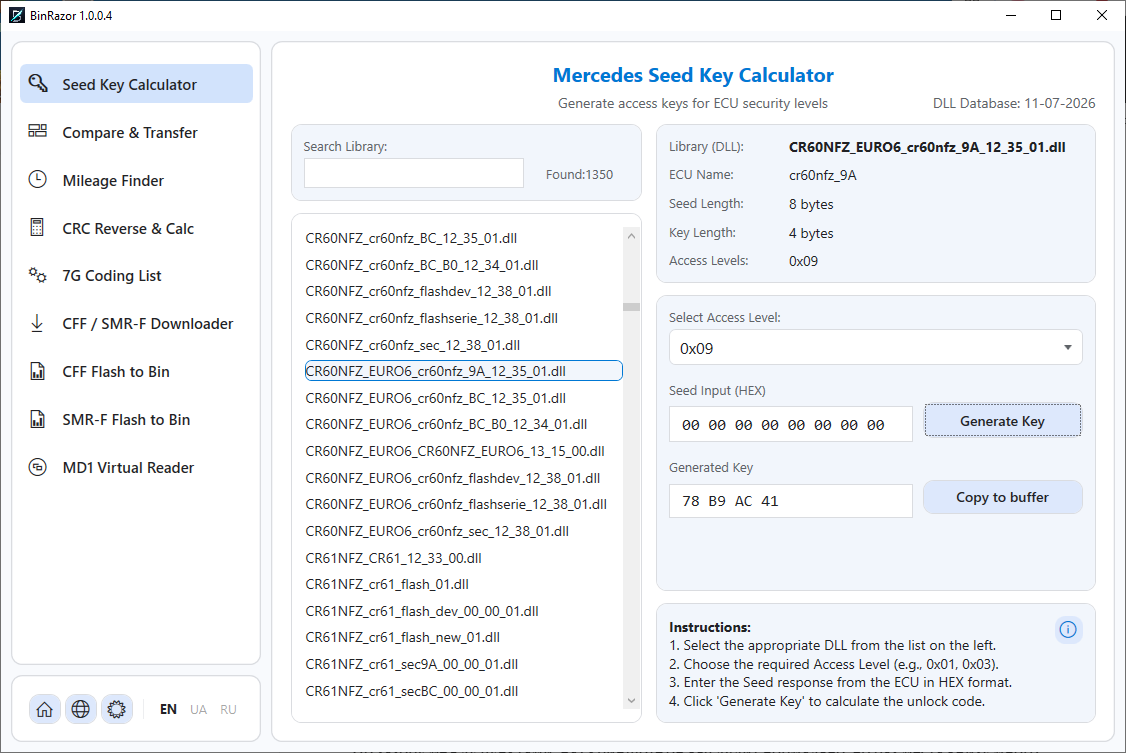Screen dimensions: 1126x753
Task: Open the Compare & Transfer section
Action: (x=136, y=132)
